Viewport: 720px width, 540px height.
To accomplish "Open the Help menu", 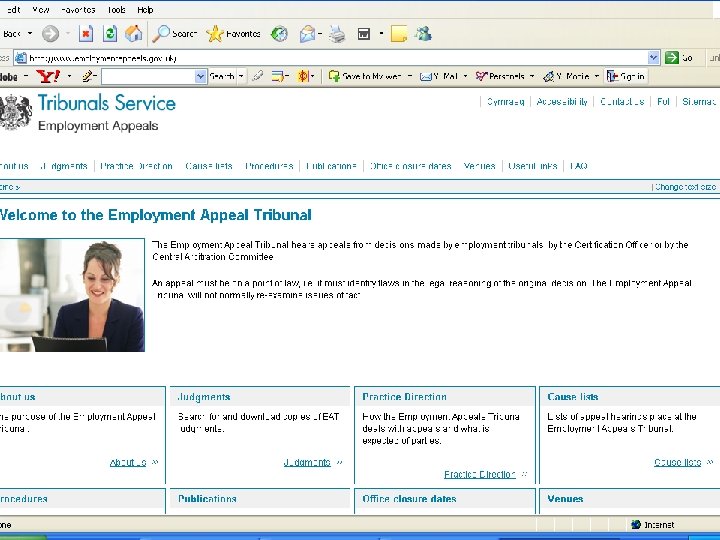I will pyautogui.click(x=145, y=10).
